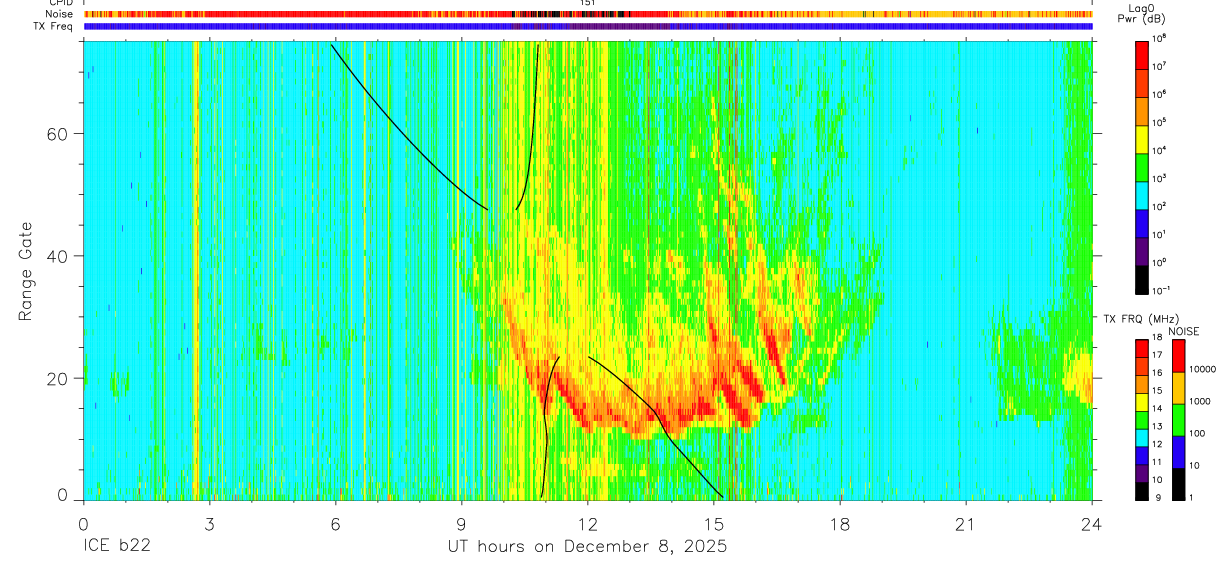Image resolution: width=1228 pixels, height=567 pixels.
Task: Click the red top segment of the NOISE color bar
Action: 1180,355
